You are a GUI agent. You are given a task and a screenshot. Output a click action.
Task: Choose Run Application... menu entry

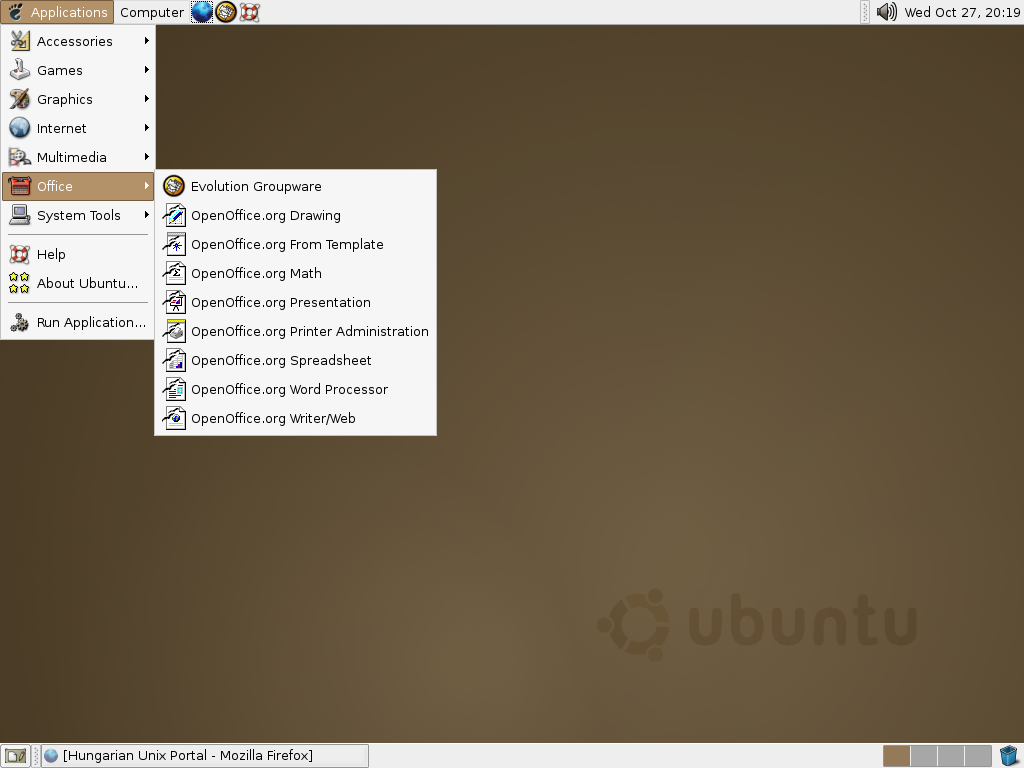point(78,322)
